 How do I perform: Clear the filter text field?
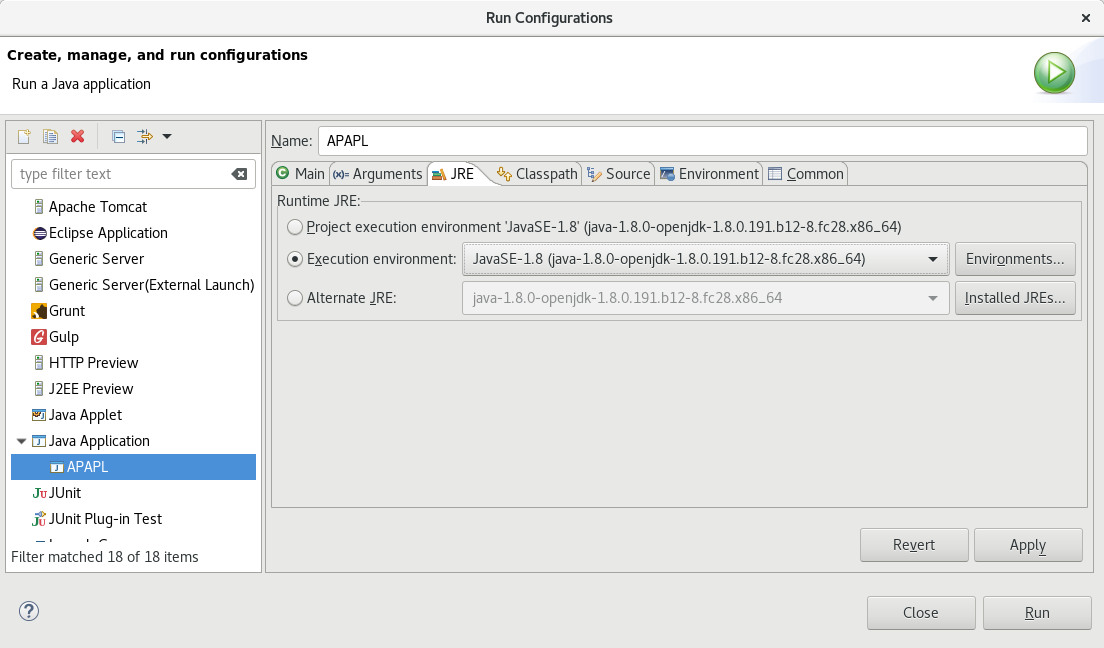(240, 173)
